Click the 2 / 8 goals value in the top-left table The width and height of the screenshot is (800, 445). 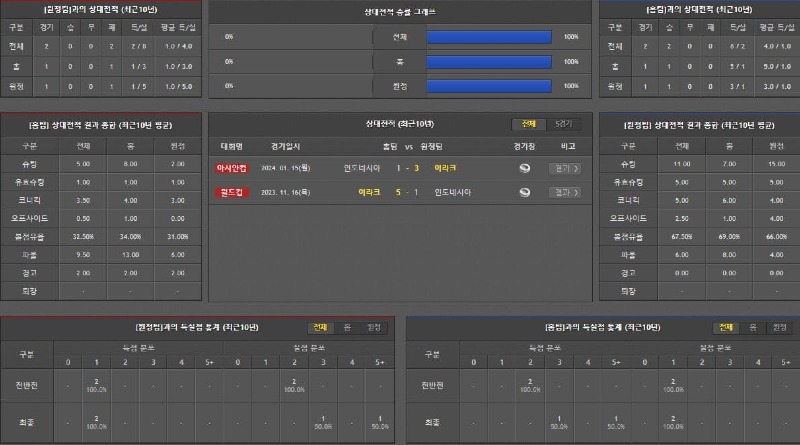139,46
